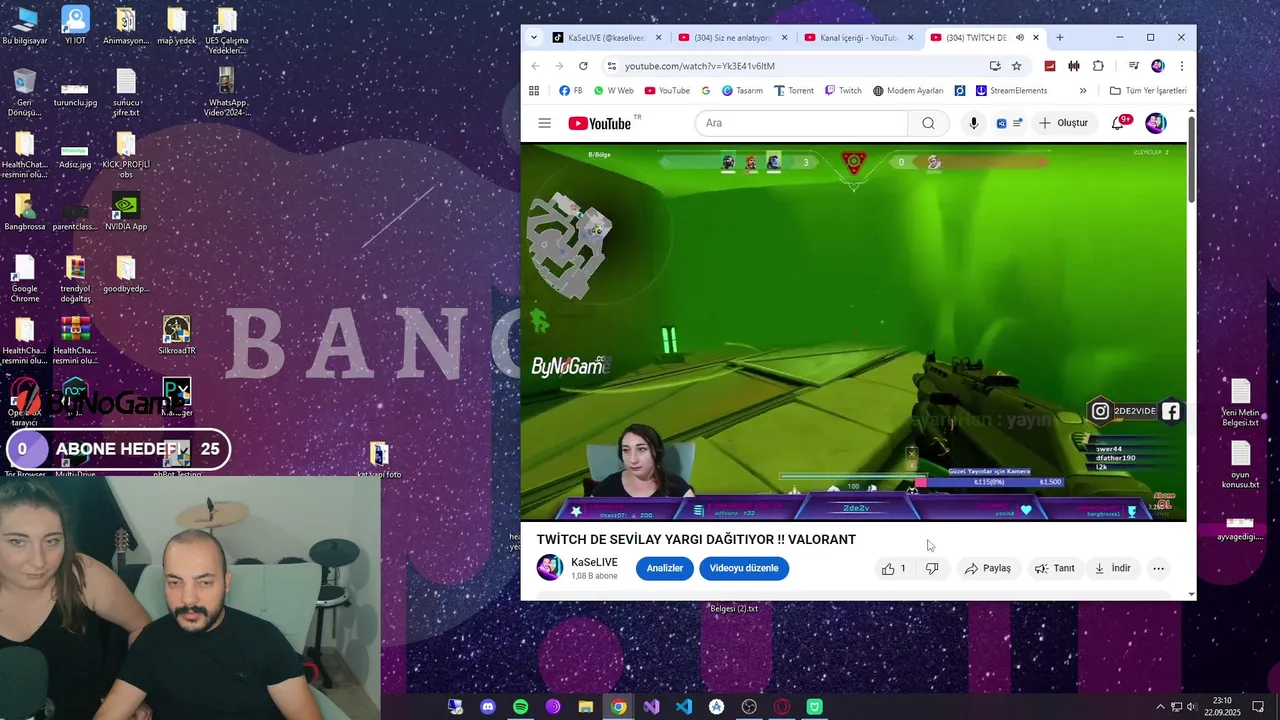This screenshot has height=720, width=1280.
Task: Click the Videoyu düzenle button
Action: click(x=744, y=568)
